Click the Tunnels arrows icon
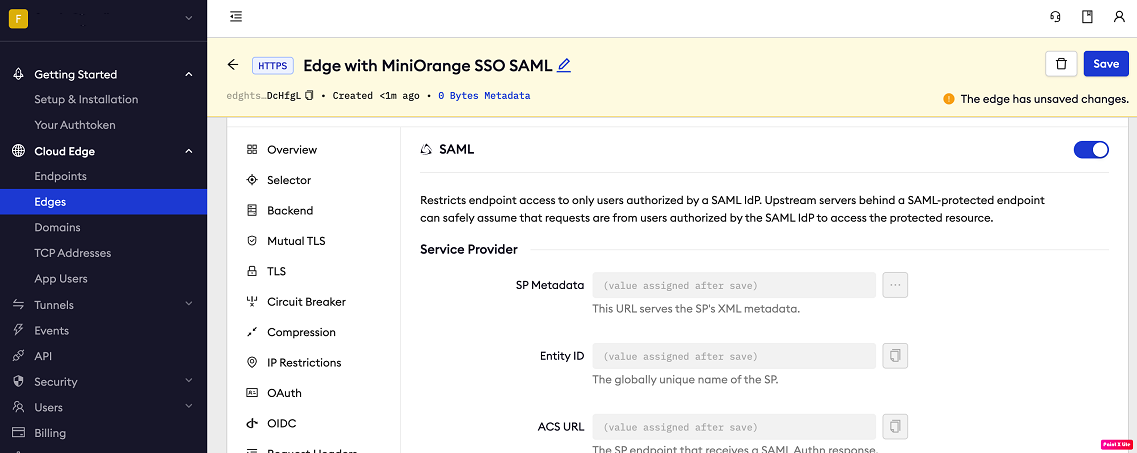Viewport: 1137px width, 453px height. (19, 305)
